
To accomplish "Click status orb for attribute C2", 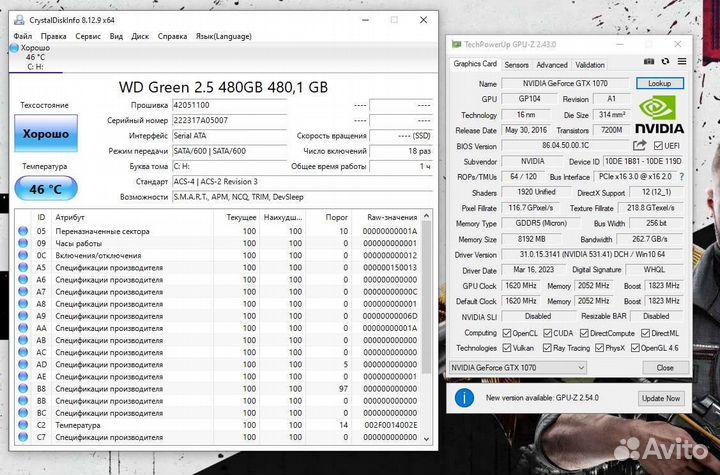I will tap(23, 425).
